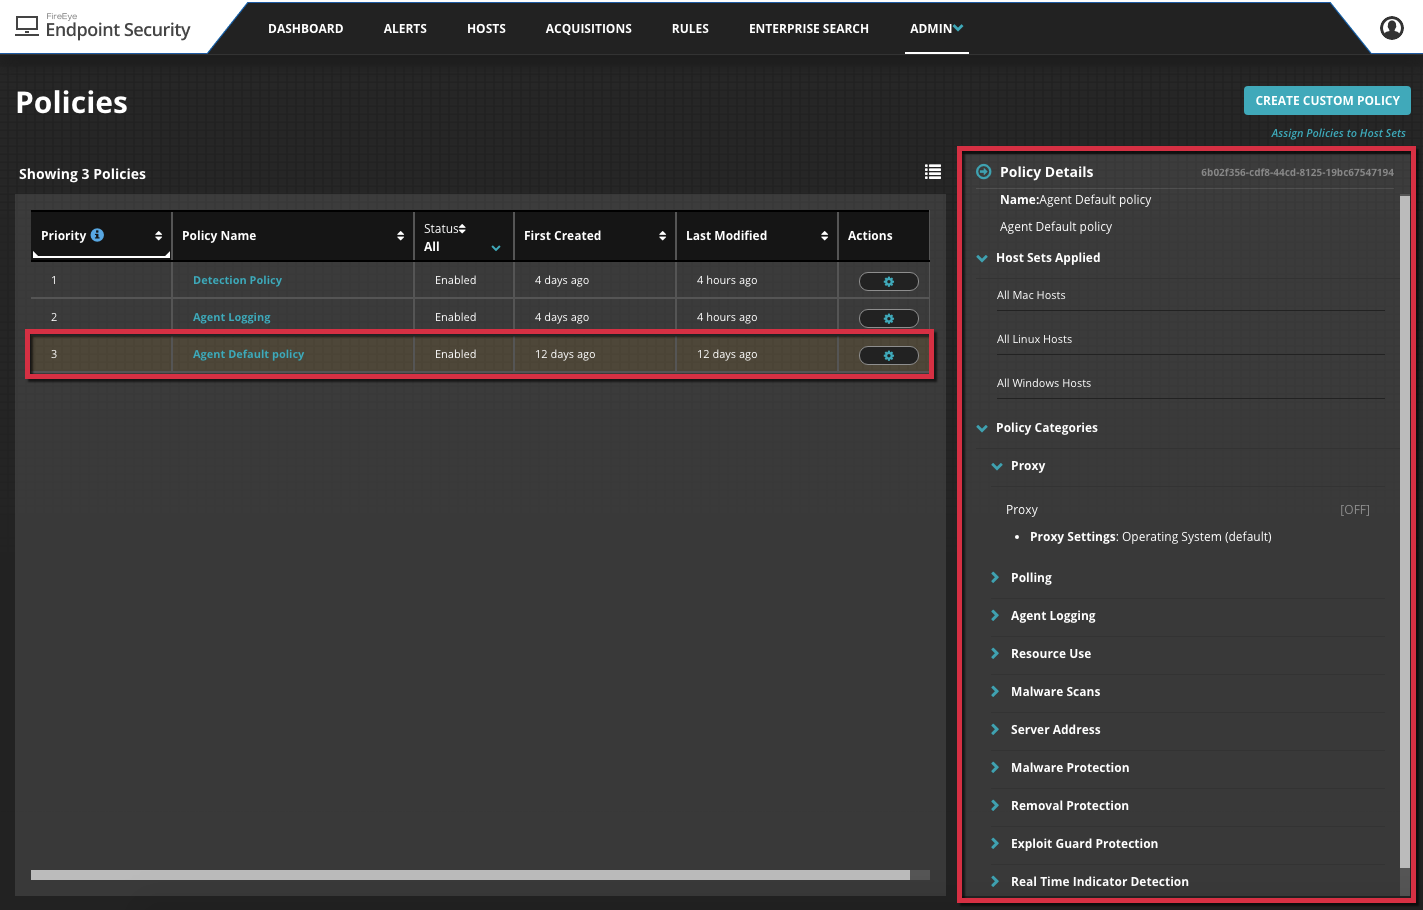This screenshot has height=910, width=1423.
Task: Open the Agent Default policy link
Action: (x=248, y=354)
